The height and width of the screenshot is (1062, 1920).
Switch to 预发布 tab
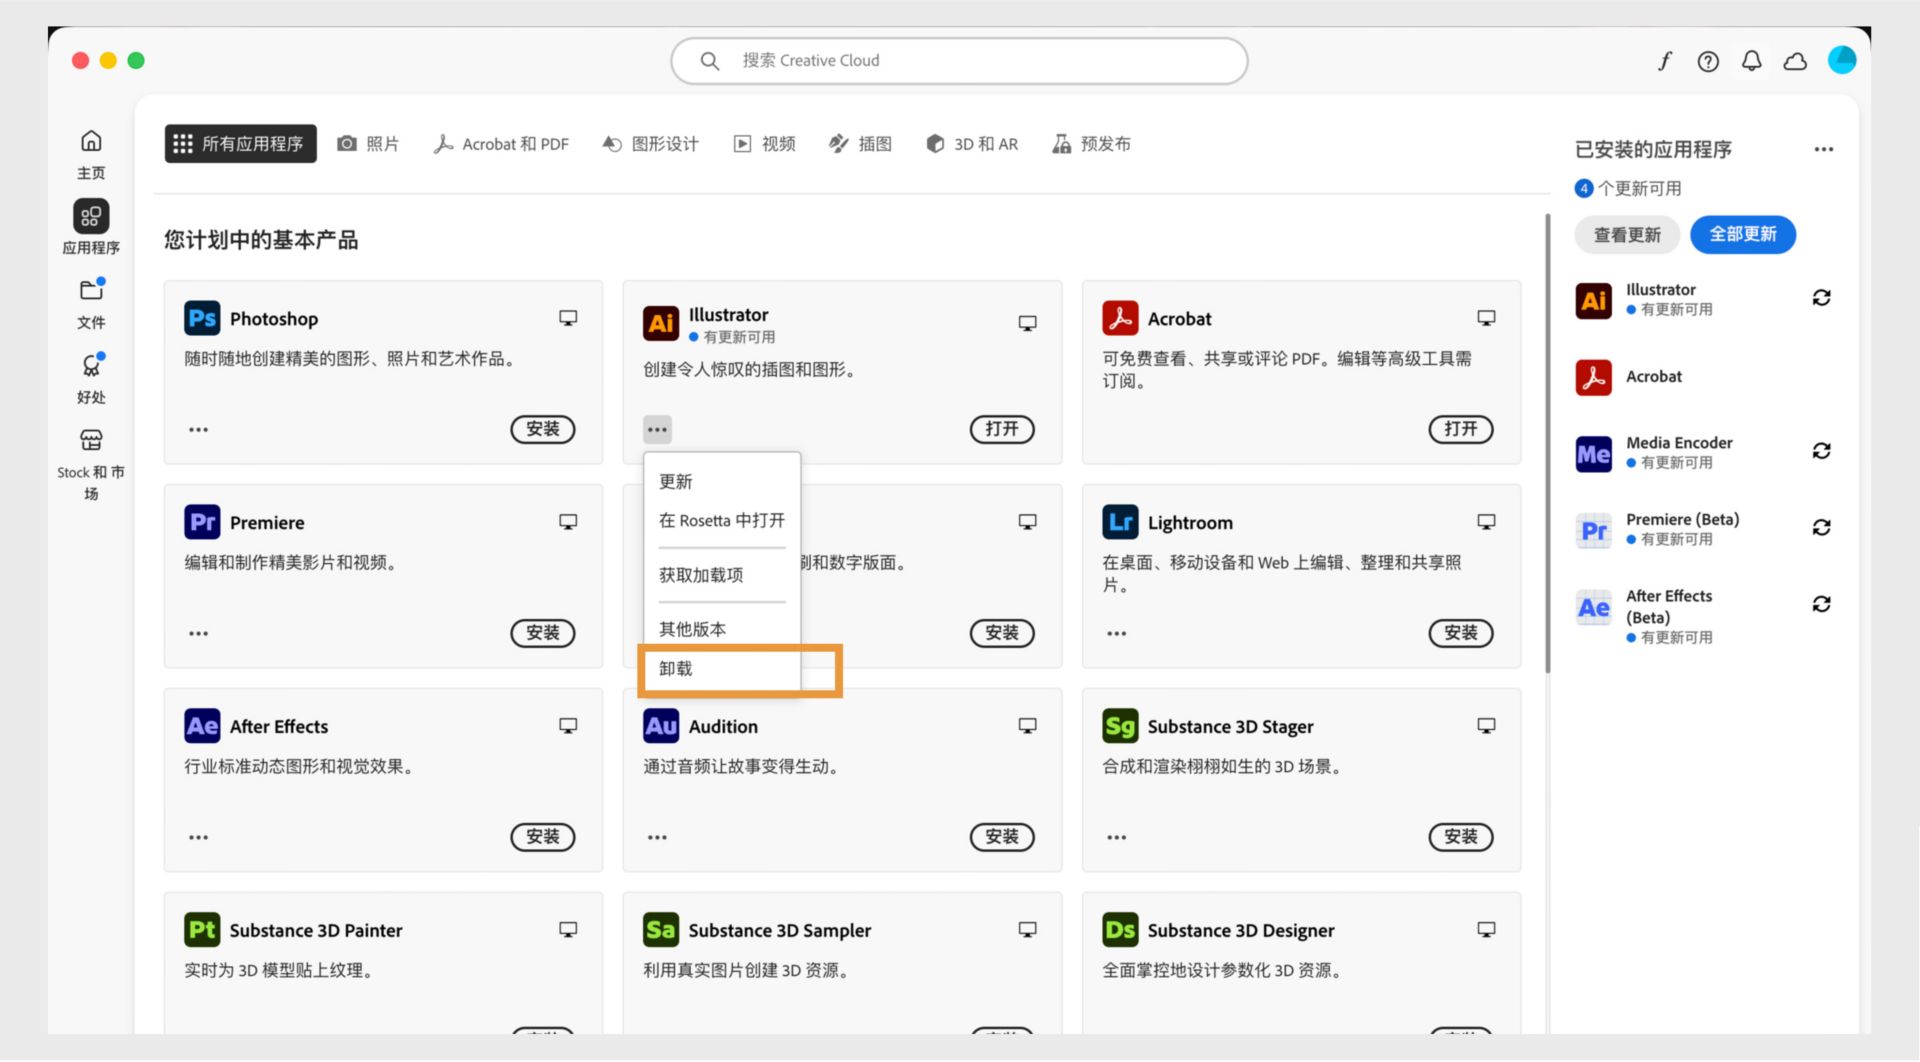(1091, 144)
